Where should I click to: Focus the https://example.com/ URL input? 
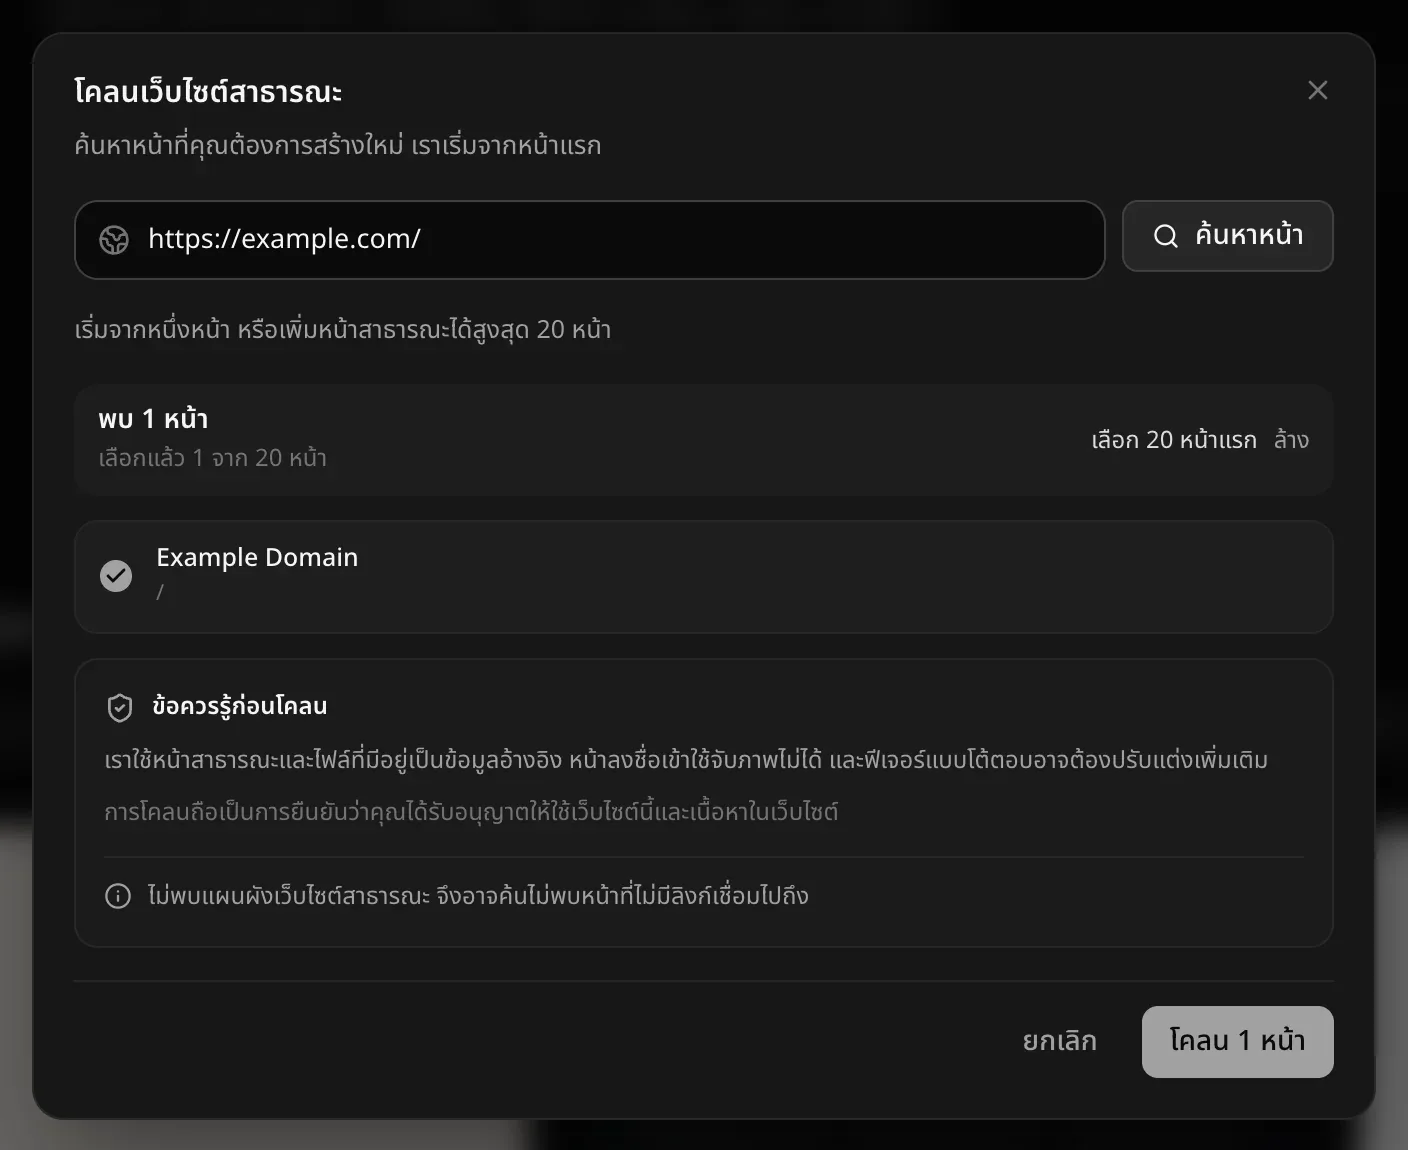click(x=589, y=240)
